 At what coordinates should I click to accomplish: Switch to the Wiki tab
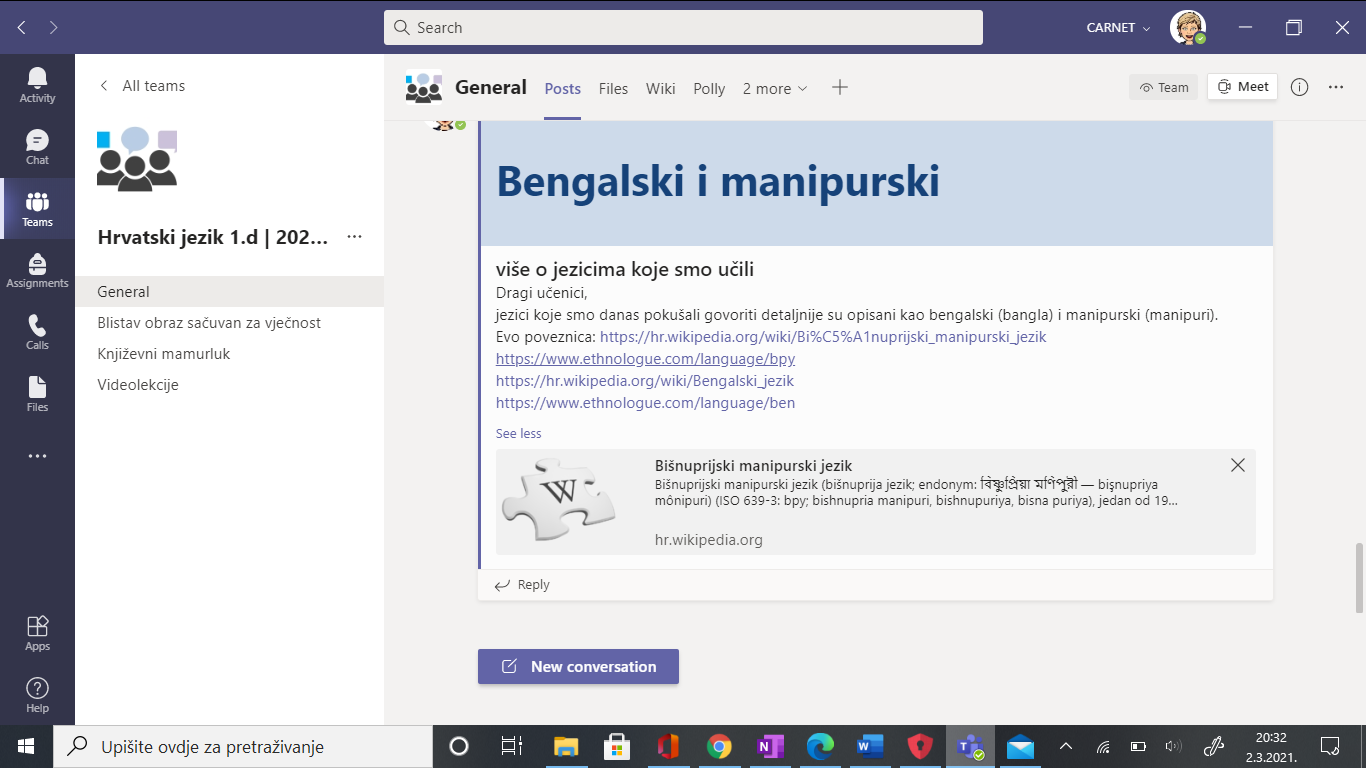click(x=660, y=89)
